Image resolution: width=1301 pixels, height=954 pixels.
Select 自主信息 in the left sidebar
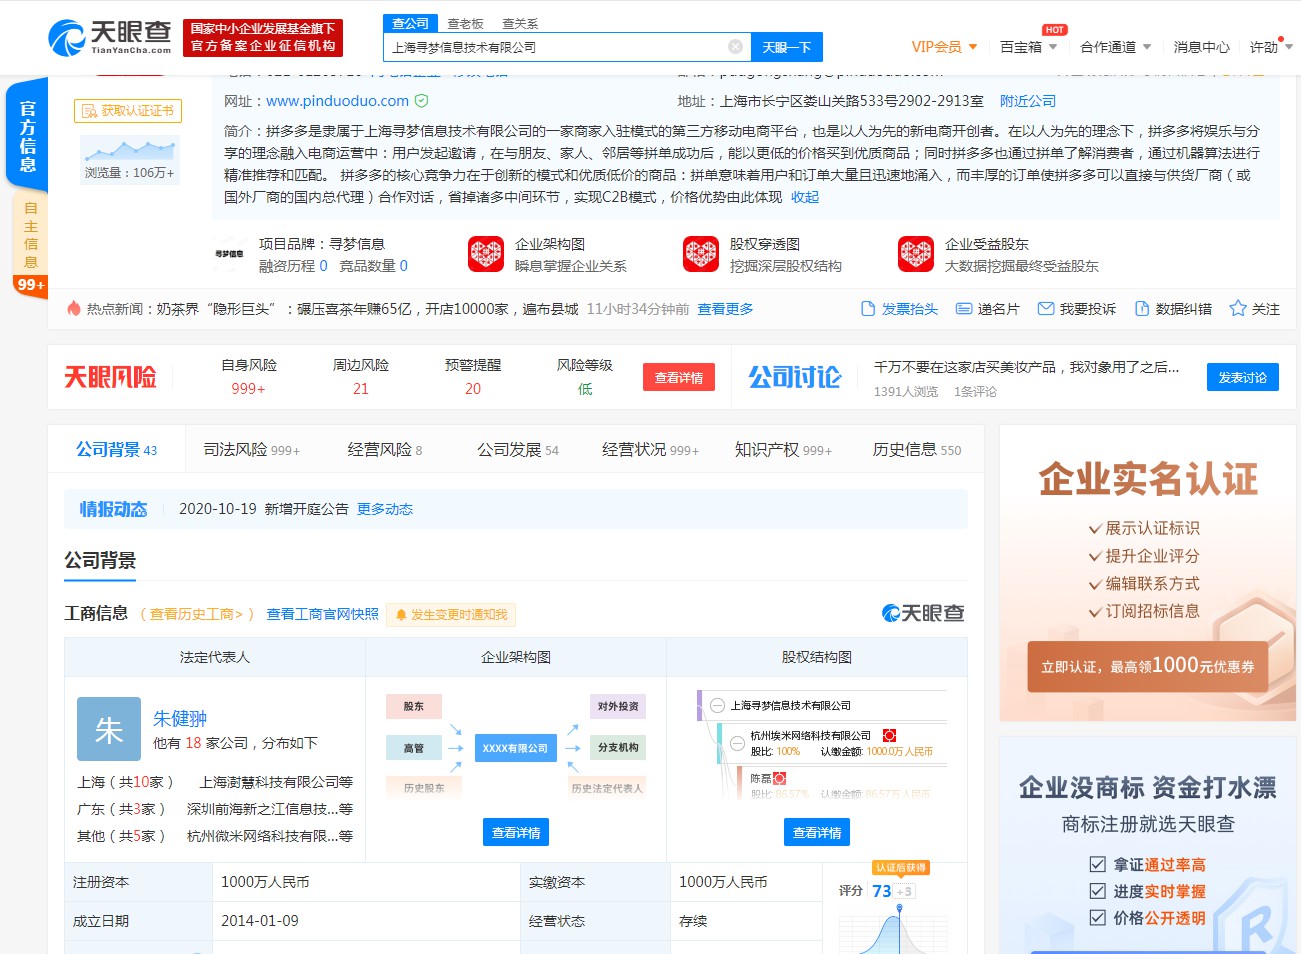30,235
